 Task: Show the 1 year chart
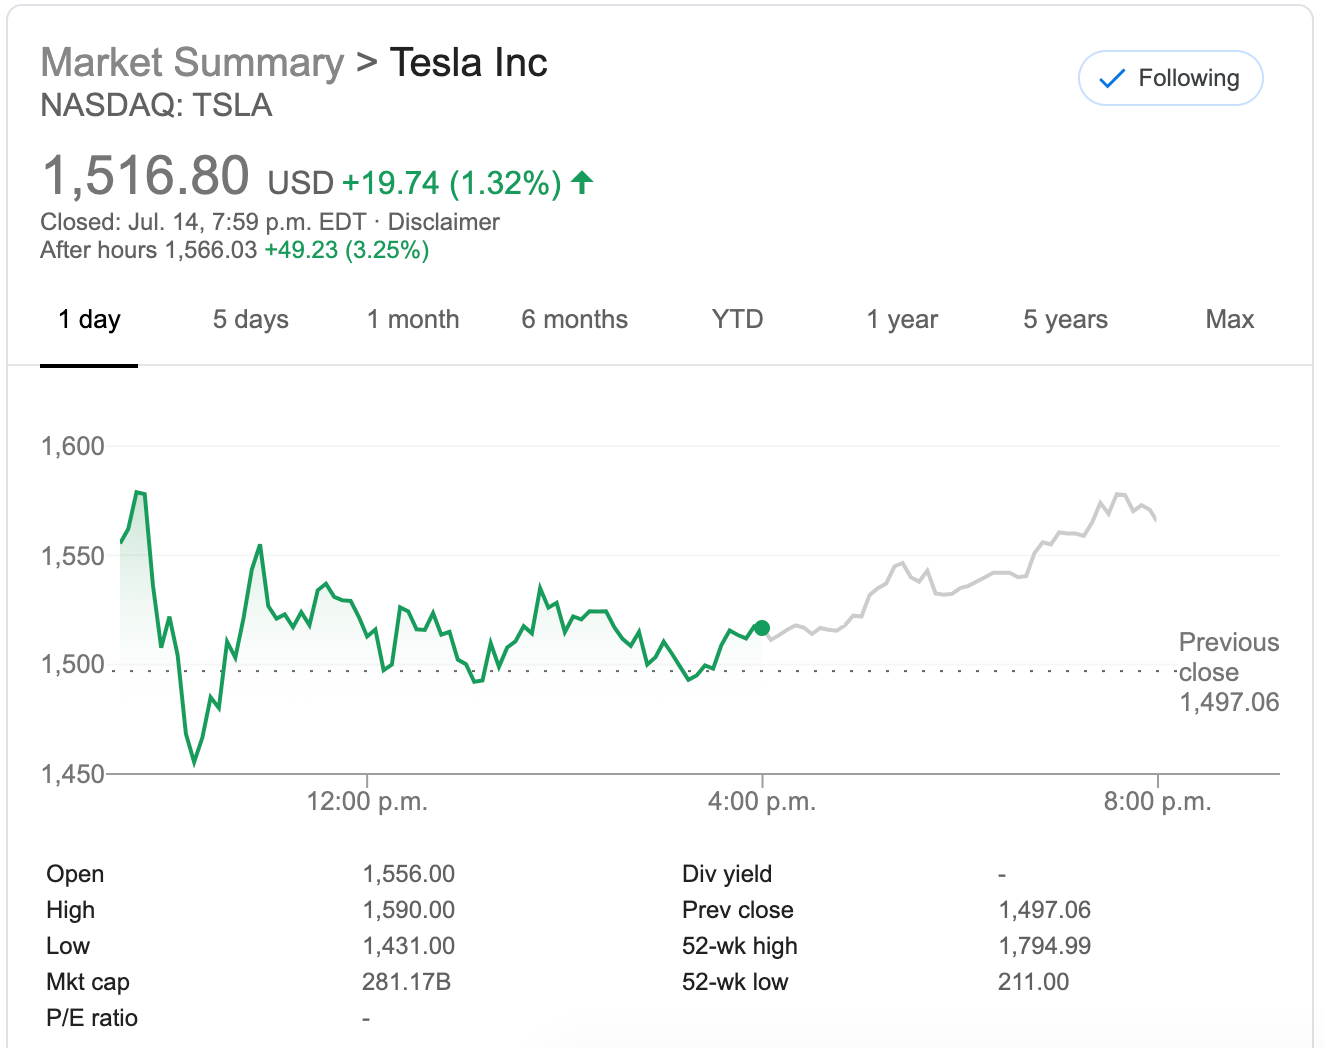[902, 320]
